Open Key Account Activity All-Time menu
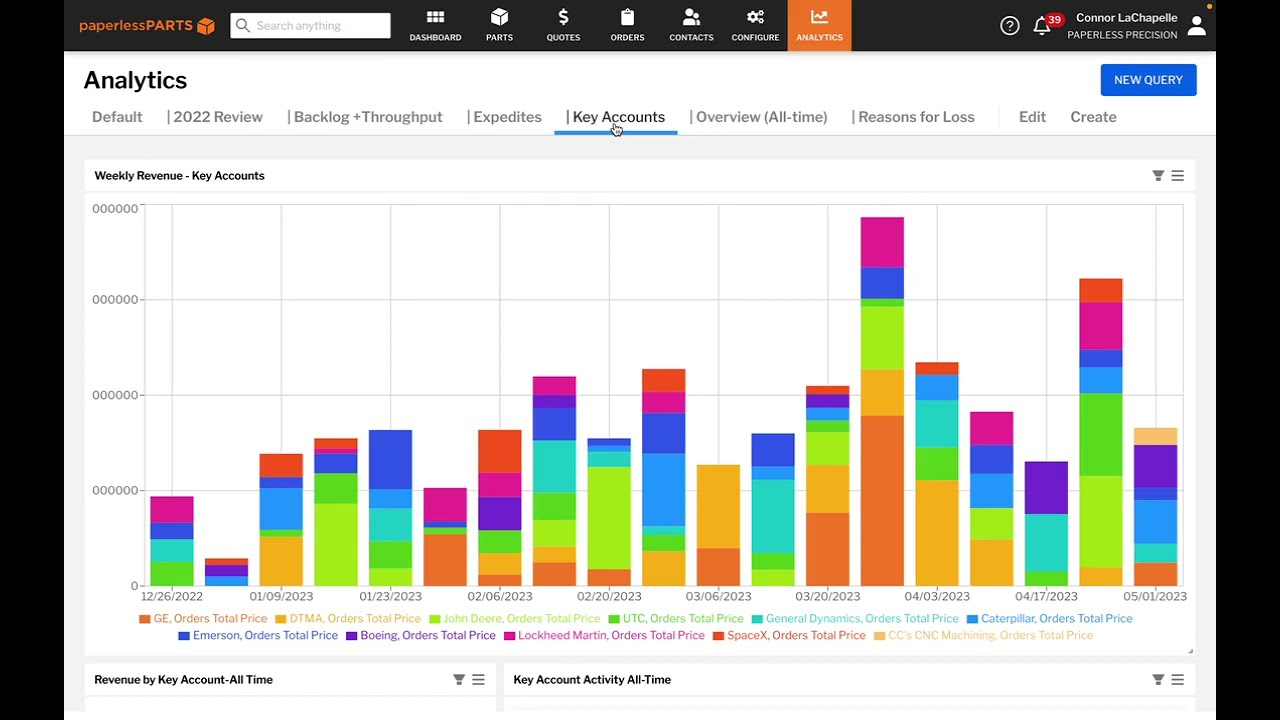Screen dimensions: 1280x720 coord(1177,679)
